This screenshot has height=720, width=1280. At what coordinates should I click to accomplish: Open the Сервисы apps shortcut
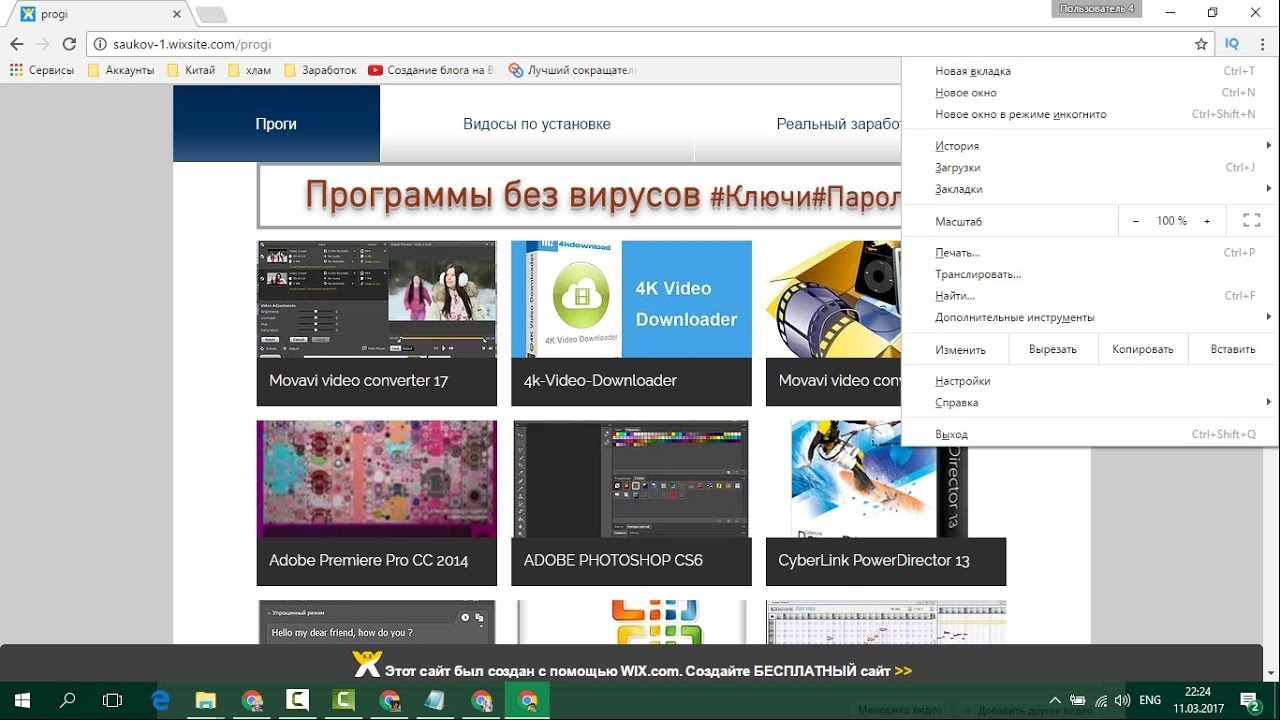coord(42,70)
